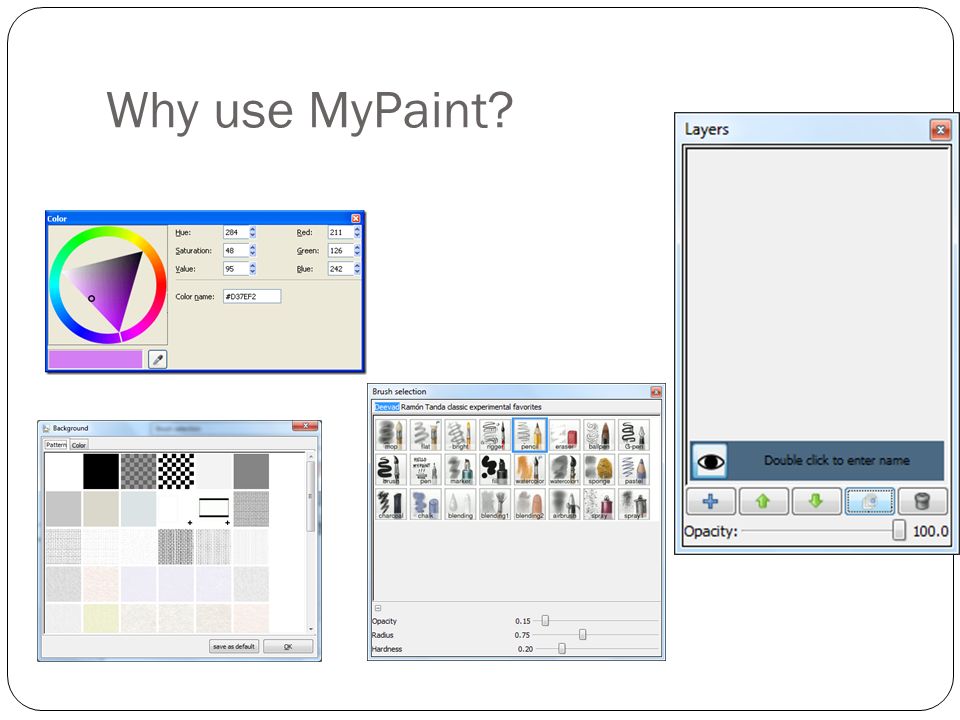Switch to Pattern tab in Background window
The width and height of the screenshot is (960, 720).
[x=56, y=445]
